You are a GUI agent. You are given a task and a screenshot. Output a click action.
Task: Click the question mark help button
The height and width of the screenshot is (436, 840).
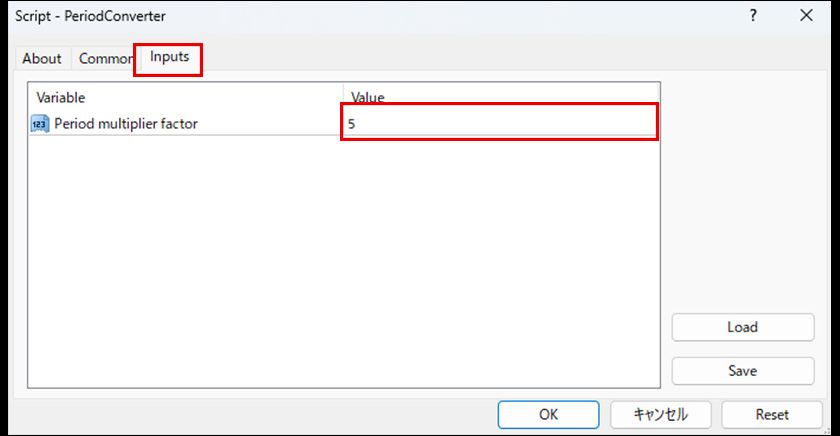click(x=752, y=16)
